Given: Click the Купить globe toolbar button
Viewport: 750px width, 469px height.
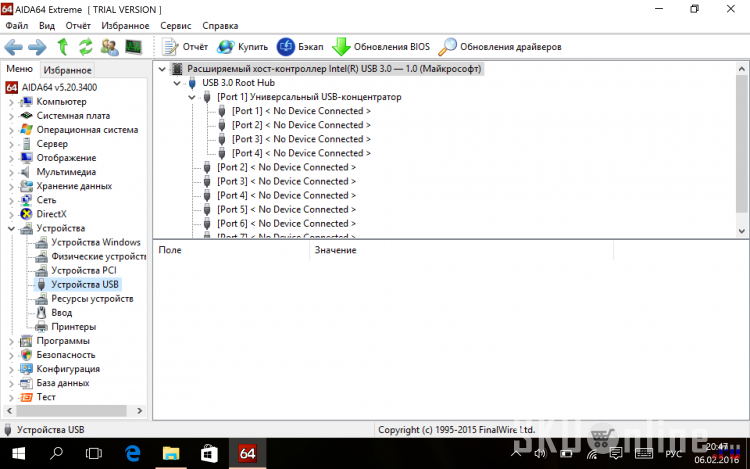Looking at the screenshot, I should 242,47.
